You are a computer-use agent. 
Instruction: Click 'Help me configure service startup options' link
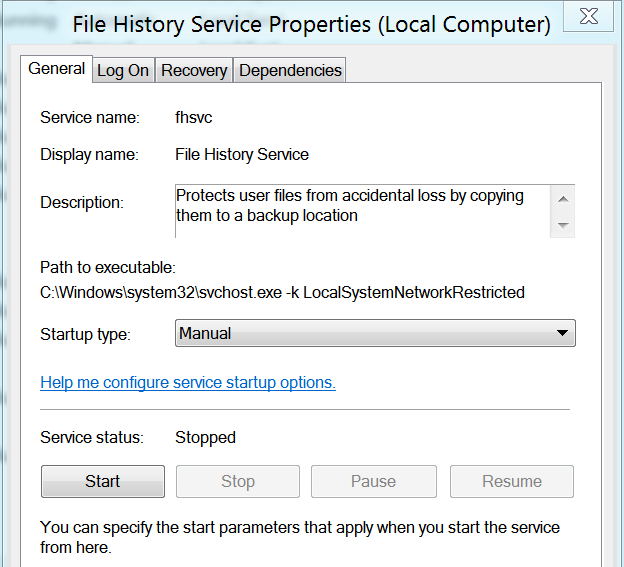pyautogui.click(x=188, y=382)
